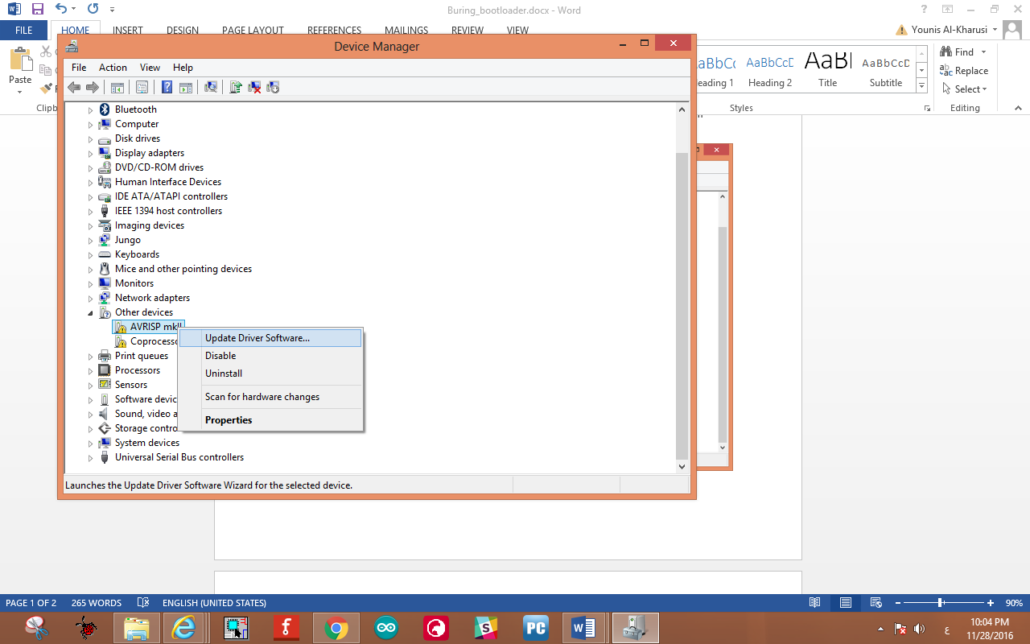Image resolution: width=1030 pixels, height=644 pixels.
Task: Collapse the Other devices category
Action: click(x=91, y=313)
